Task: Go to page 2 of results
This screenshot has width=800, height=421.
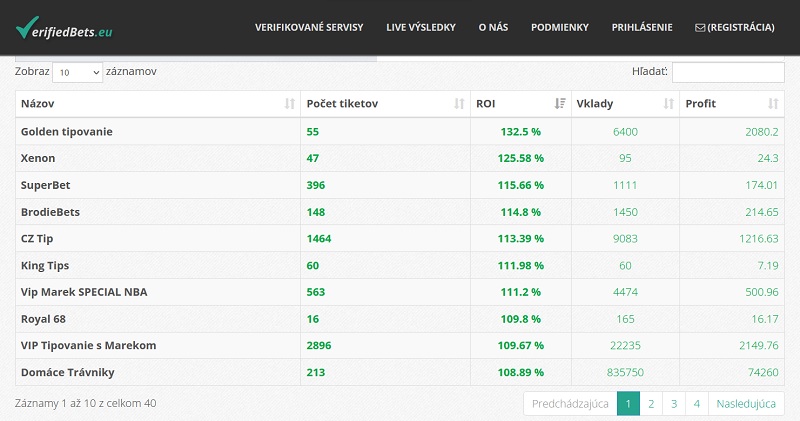Action: click(x=651, y=404)
